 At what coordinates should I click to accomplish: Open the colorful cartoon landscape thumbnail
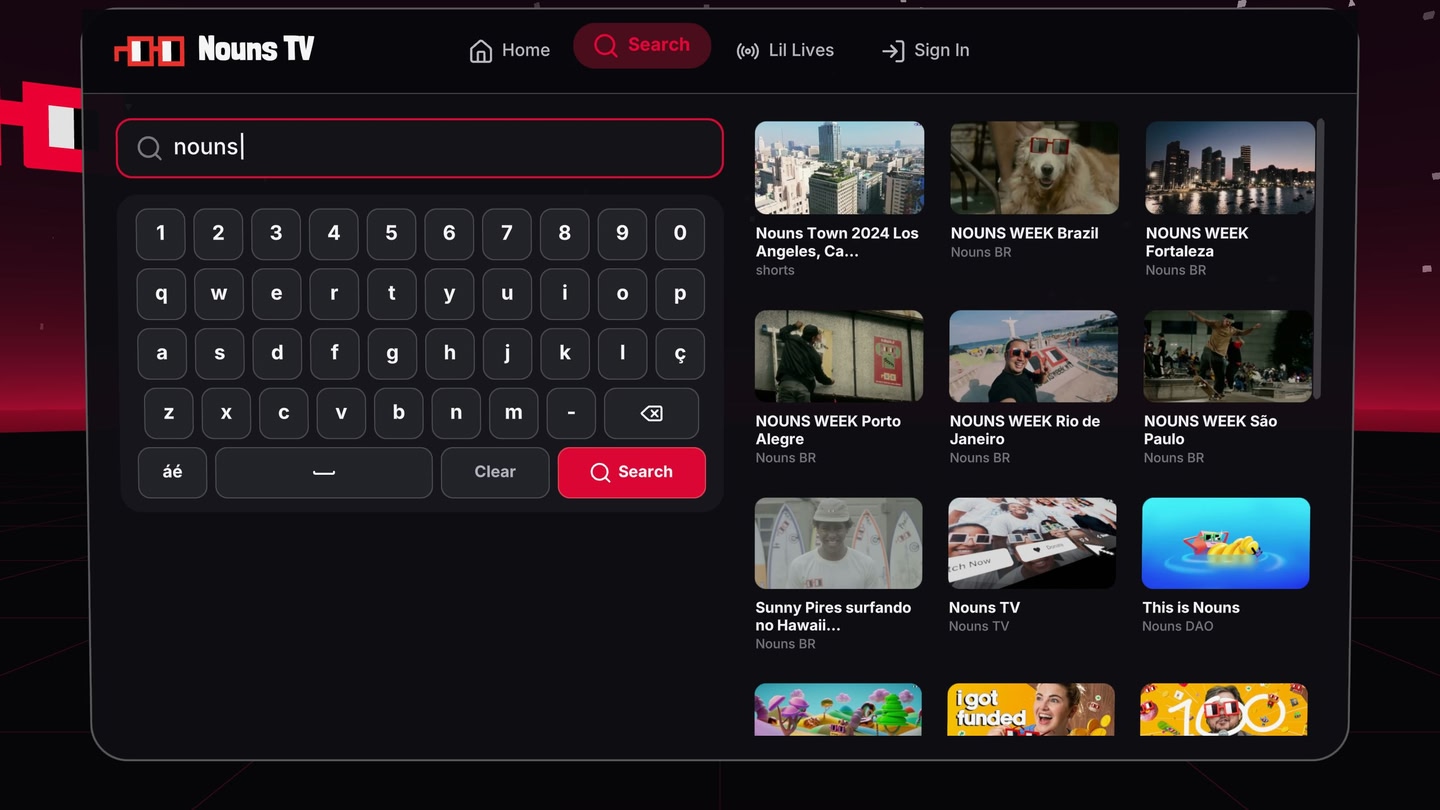click(x=838, y=709)
